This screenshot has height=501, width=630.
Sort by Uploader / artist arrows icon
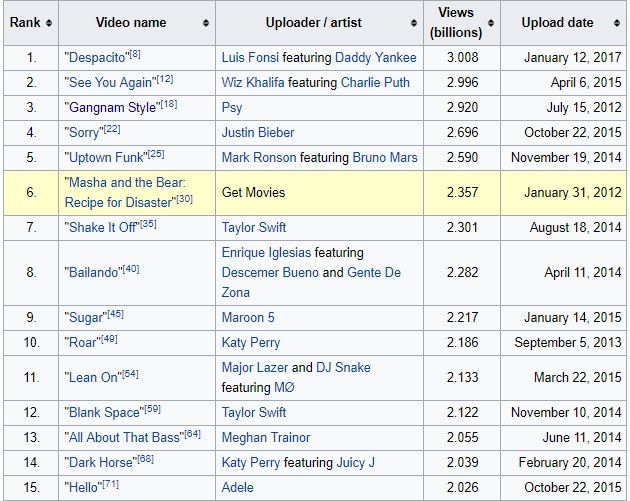[414, 23]
